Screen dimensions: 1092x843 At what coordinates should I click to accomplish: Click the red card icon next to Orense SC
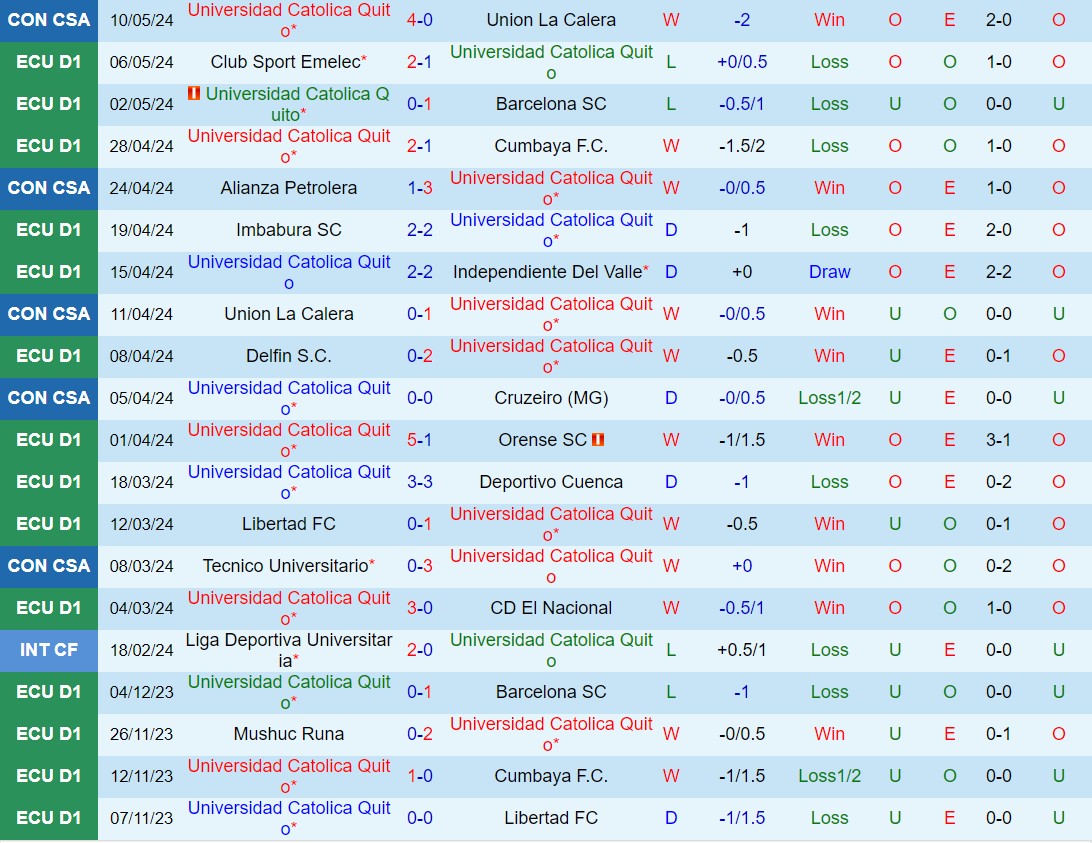click(x=598, y=440)
